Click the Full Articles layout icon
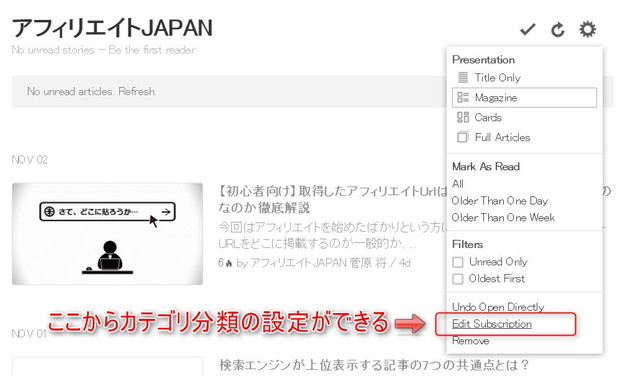The height and width of the screenshot is (376, 620). tap(463, 137)
